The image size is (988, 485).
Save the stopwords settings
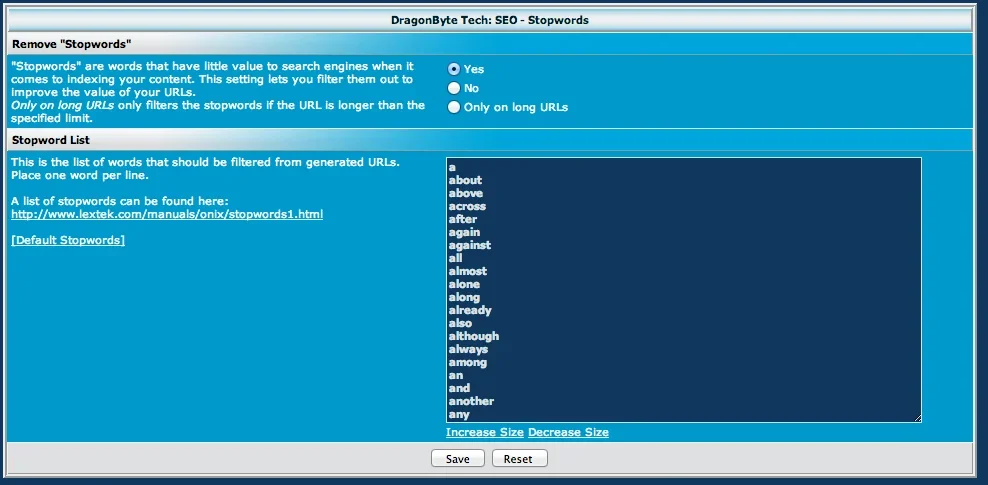(457, 459)
